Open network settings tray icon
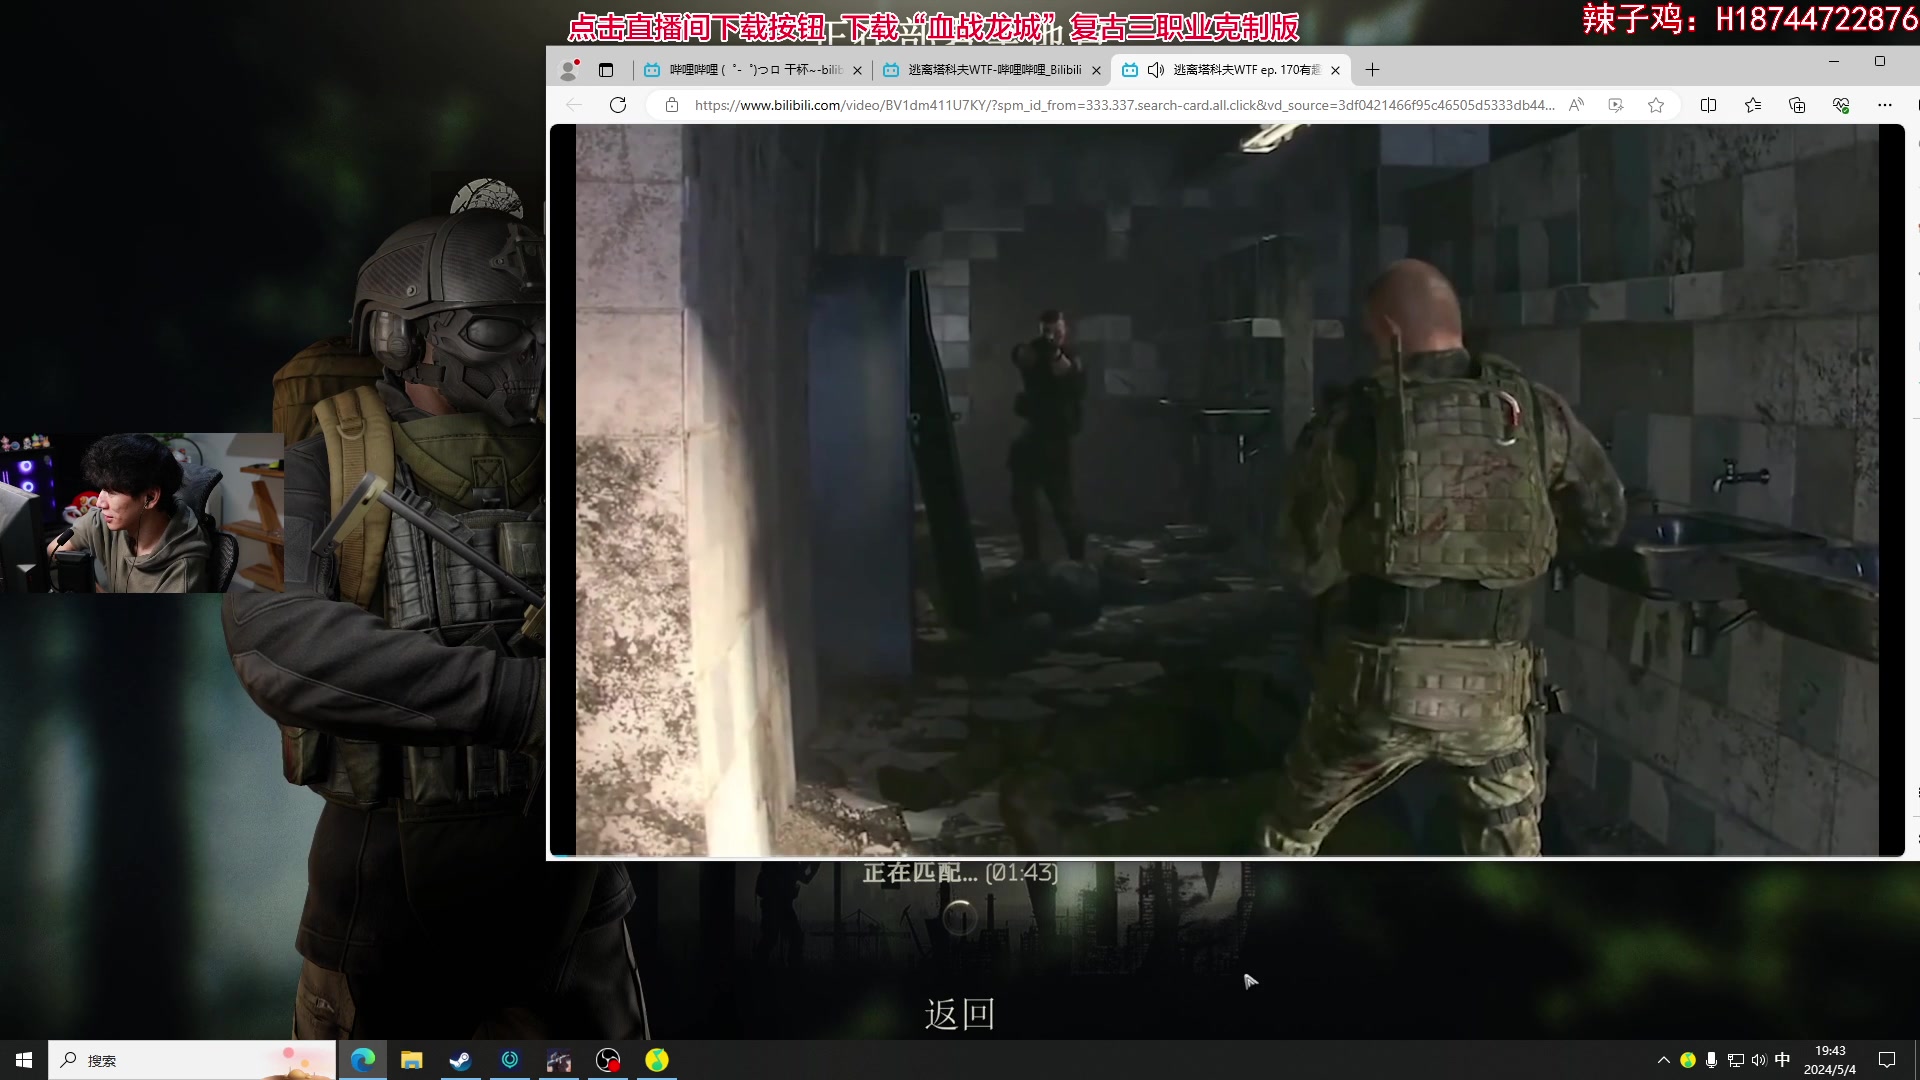Image resolution: width=1920 pixels, height=1080 pixels. 1736,1060
